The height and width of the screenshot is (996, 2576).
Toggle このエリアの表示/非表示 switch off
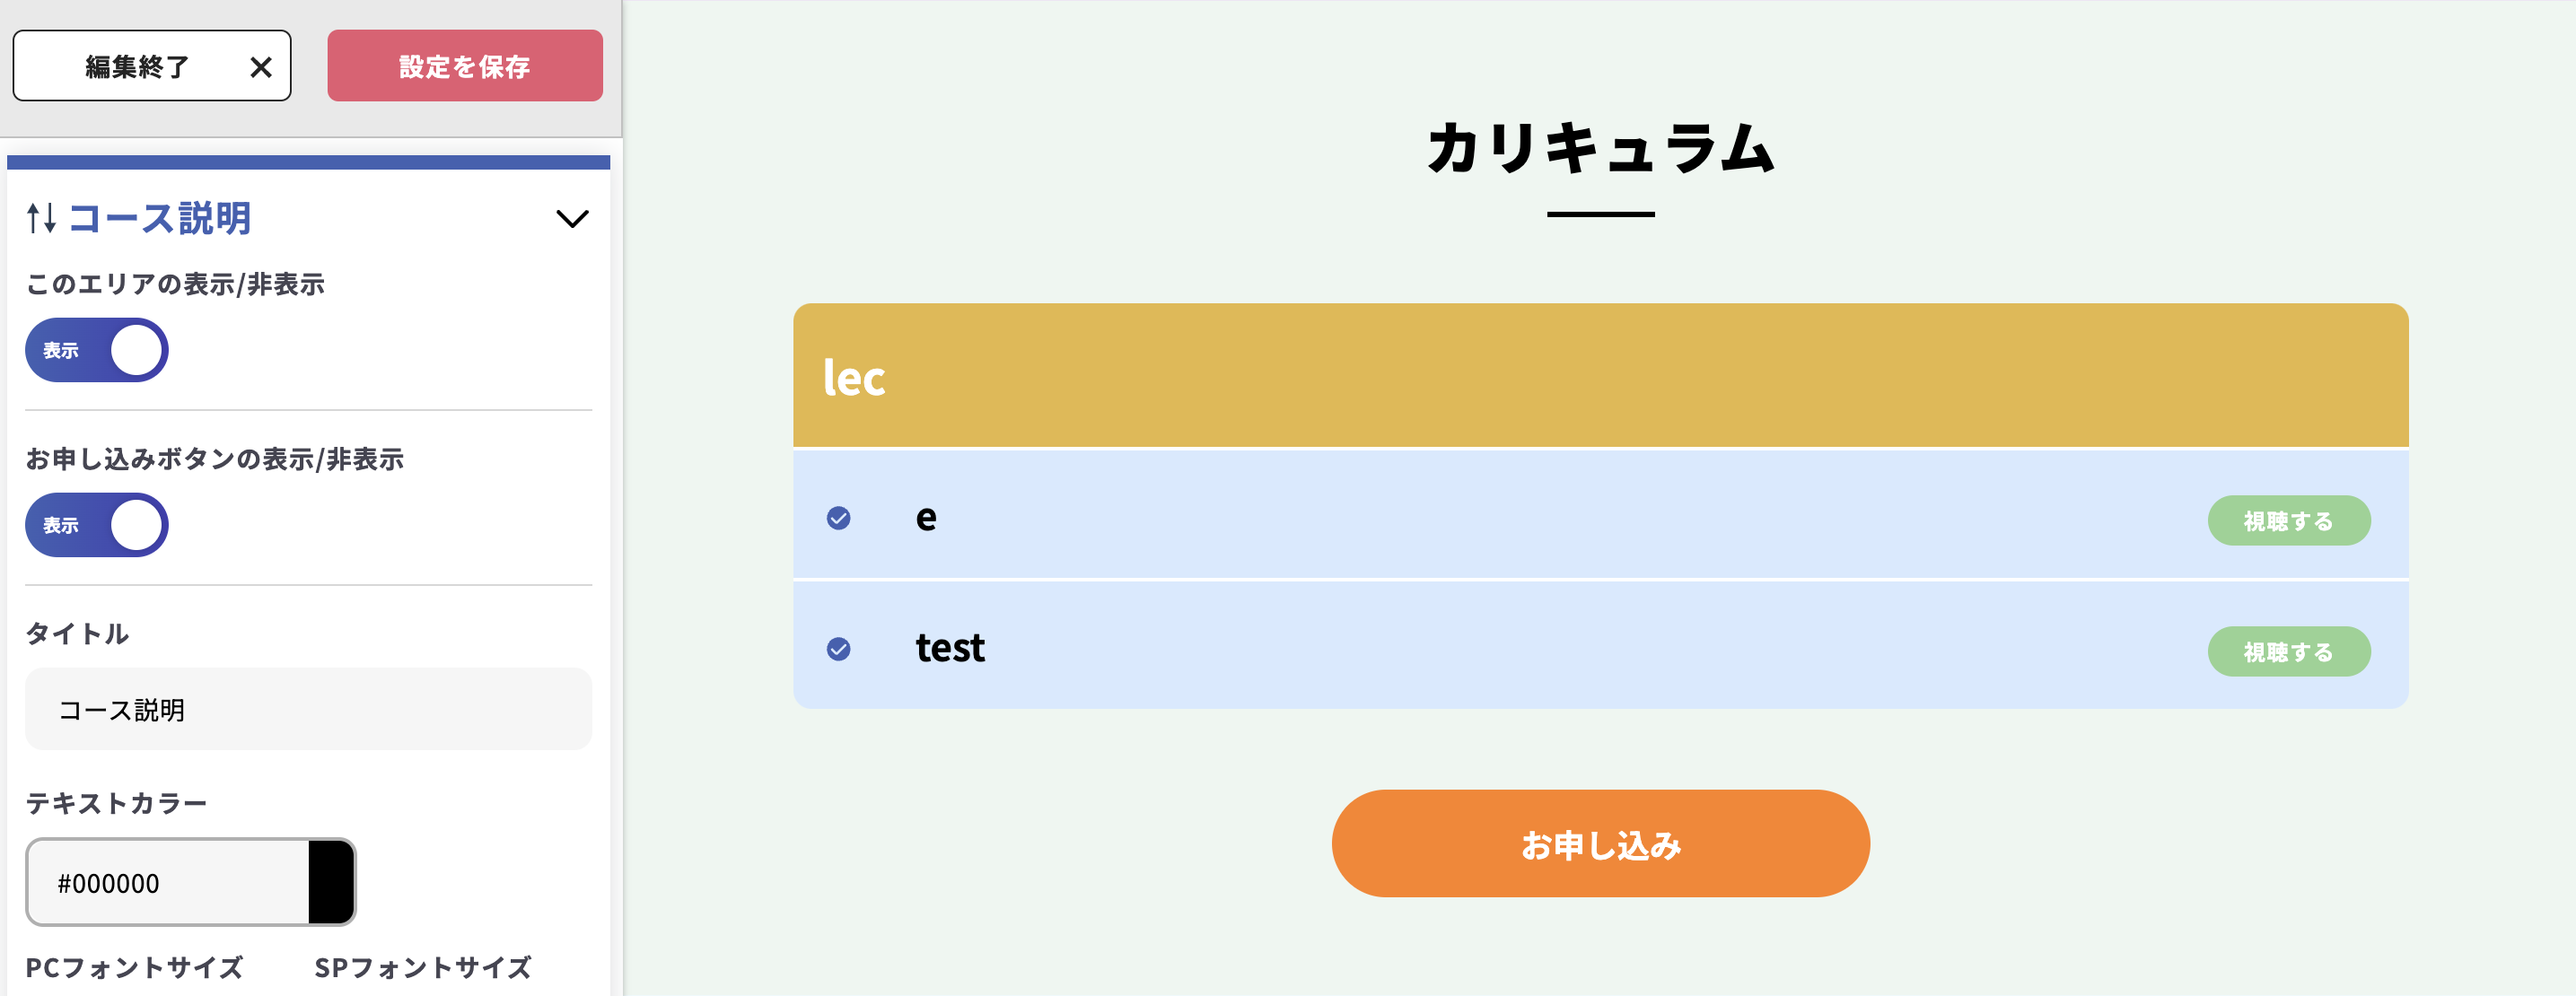tap(96, 350)
